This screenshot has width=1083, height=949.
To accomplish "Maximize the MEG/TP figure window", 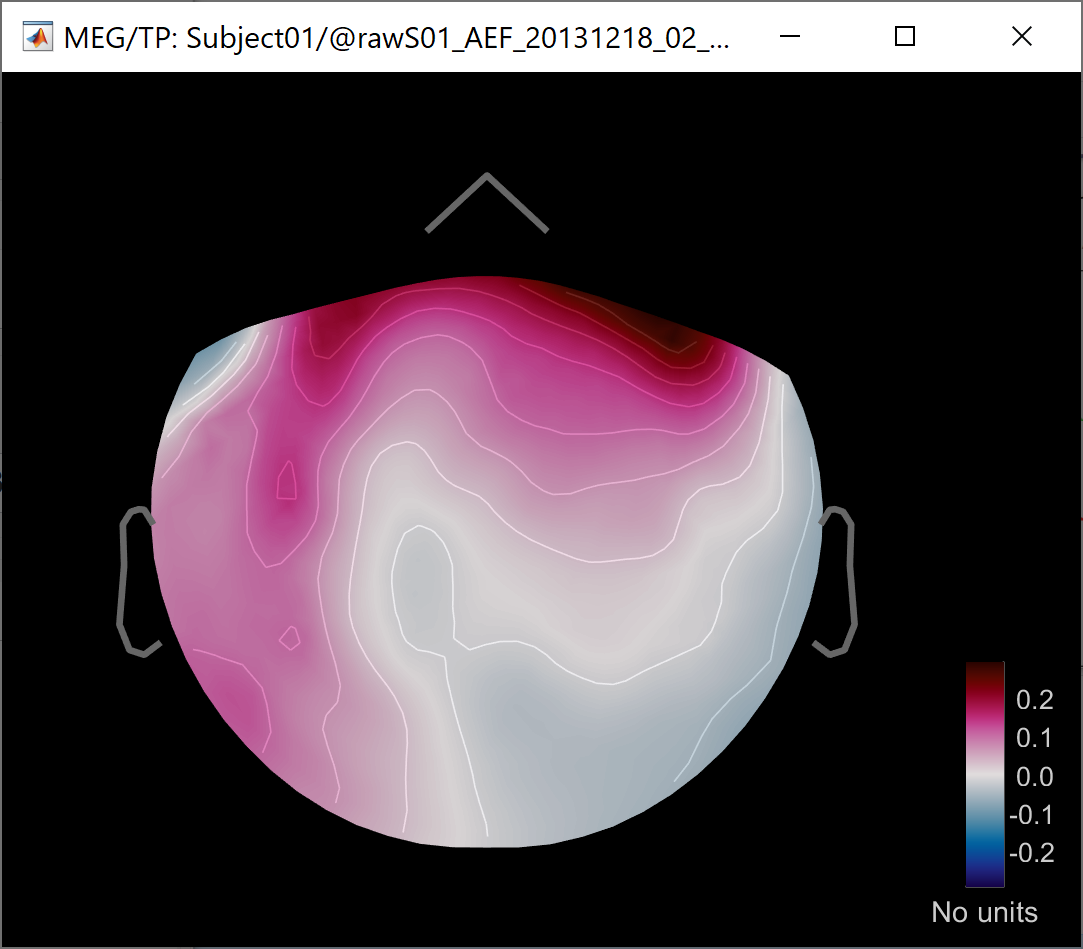I will click(905, 37).
